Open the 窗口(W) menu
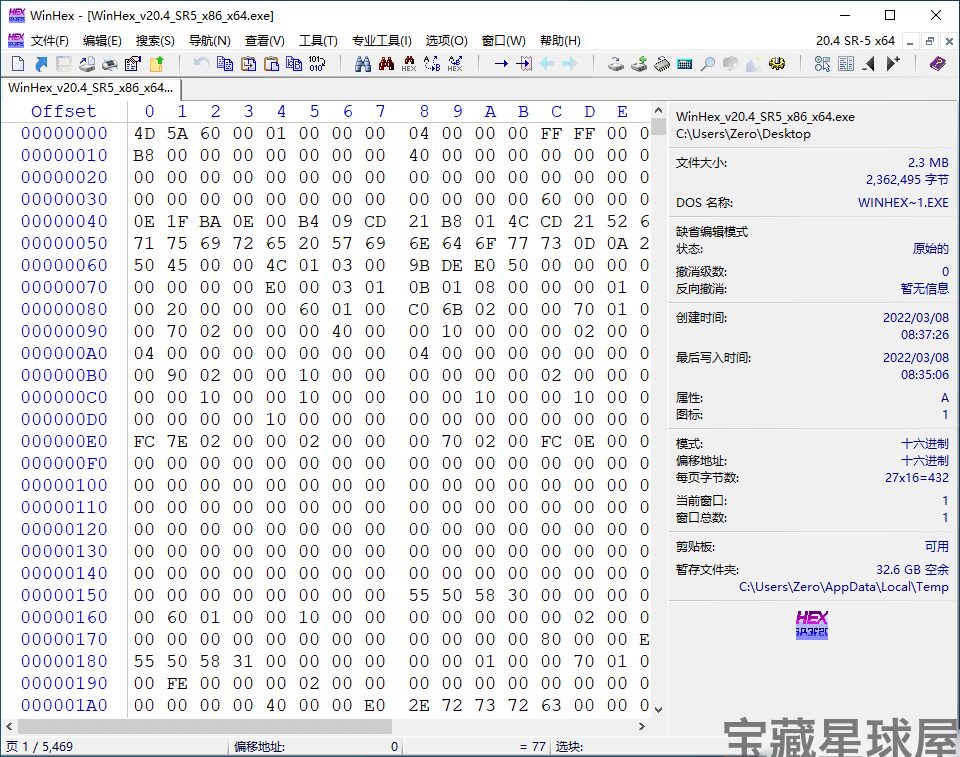The width and height of the screenshot is (960, 757). coord(503,41)
